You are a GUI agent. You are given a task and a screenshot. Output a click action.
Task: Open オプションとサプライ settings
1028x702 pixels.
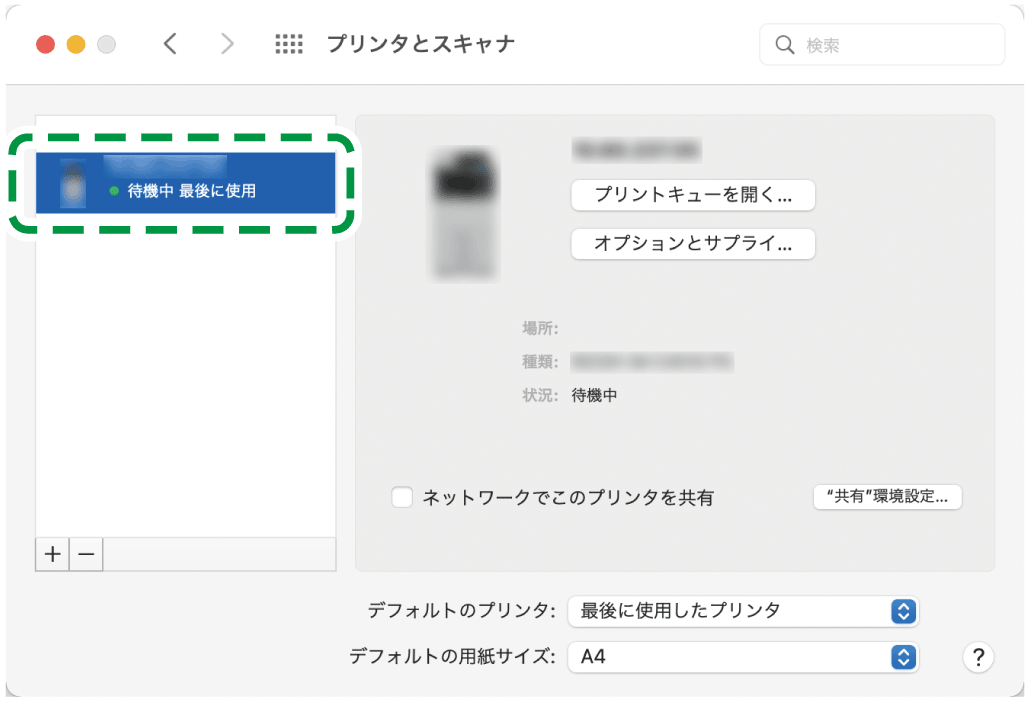[x=692, y=244]
